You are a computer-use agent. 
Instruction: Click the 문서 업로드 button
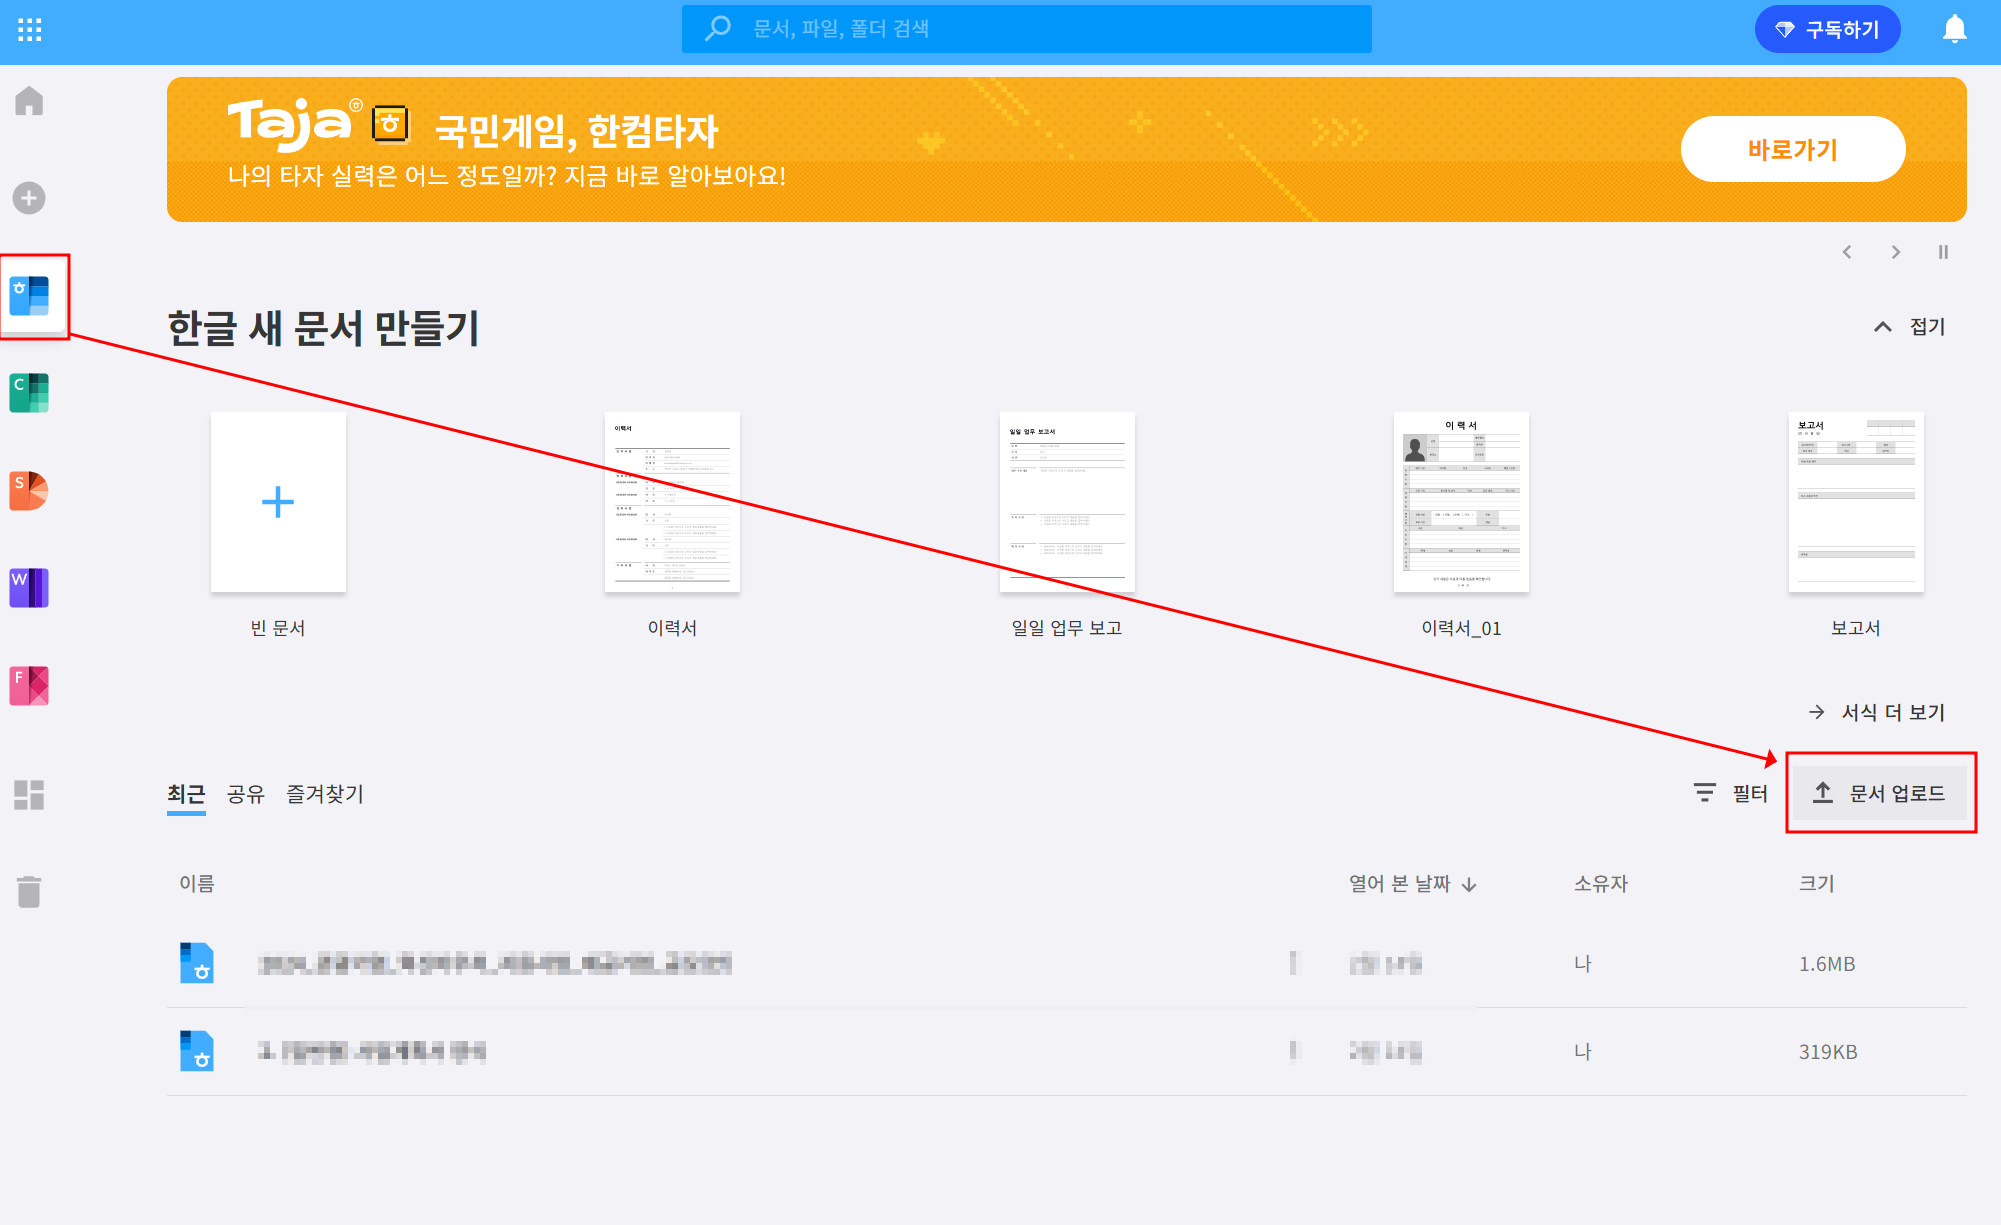point(1879,793)
